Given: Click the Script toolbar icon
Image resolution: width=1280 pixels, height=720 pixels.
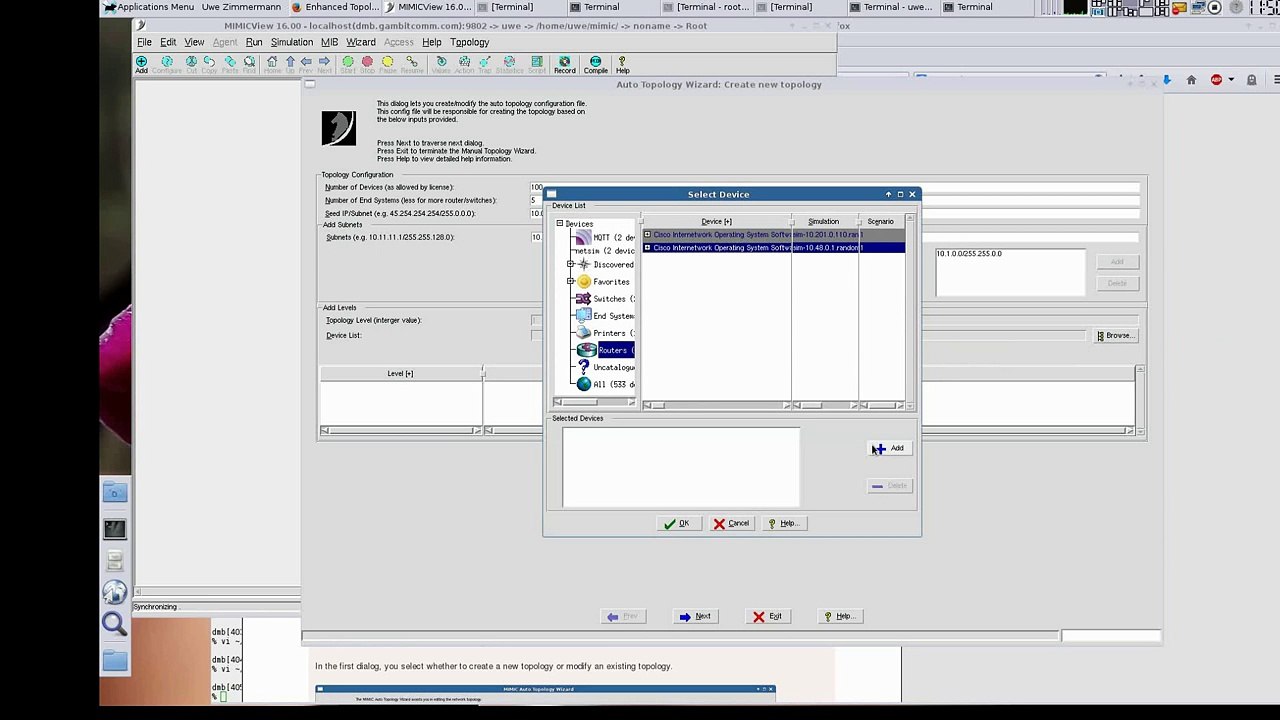Looking at the screenshot, I should (537, 64).
